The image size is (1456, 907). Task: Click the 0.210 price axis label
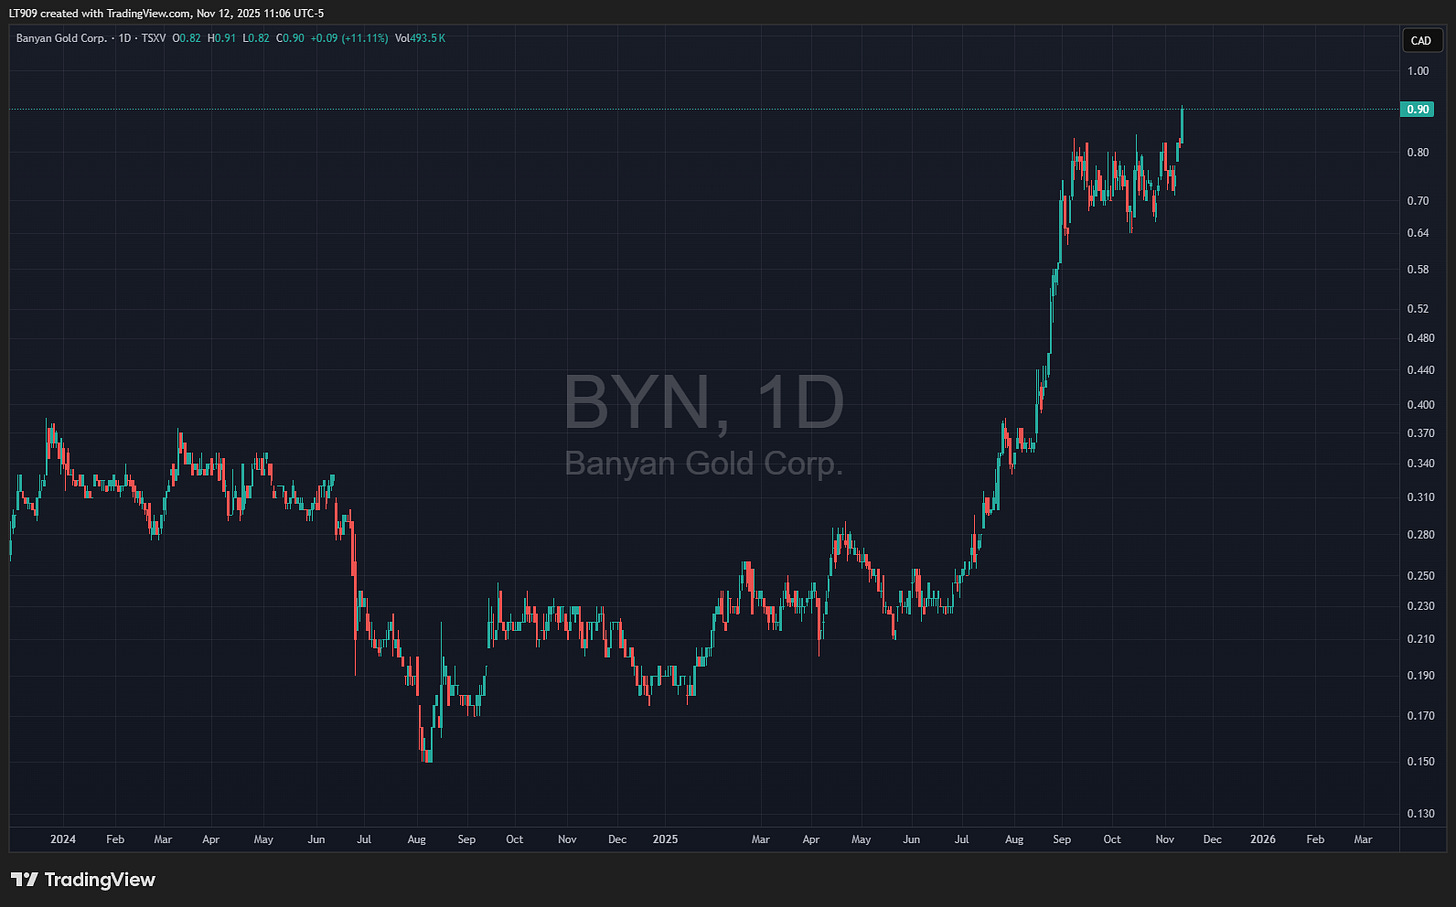pos(1420,639)
